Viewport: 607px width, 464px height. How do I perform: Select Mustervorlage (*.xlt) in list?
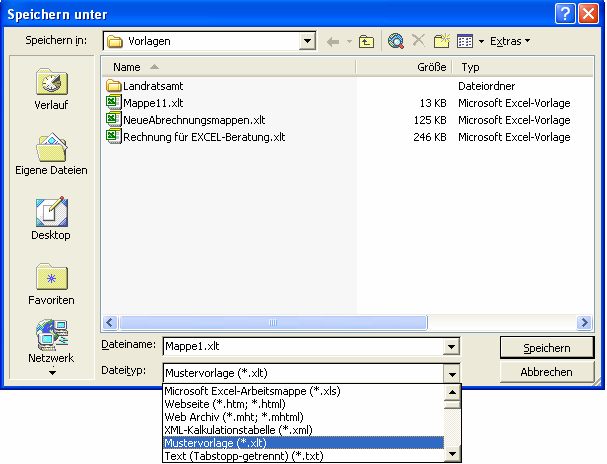304,443
